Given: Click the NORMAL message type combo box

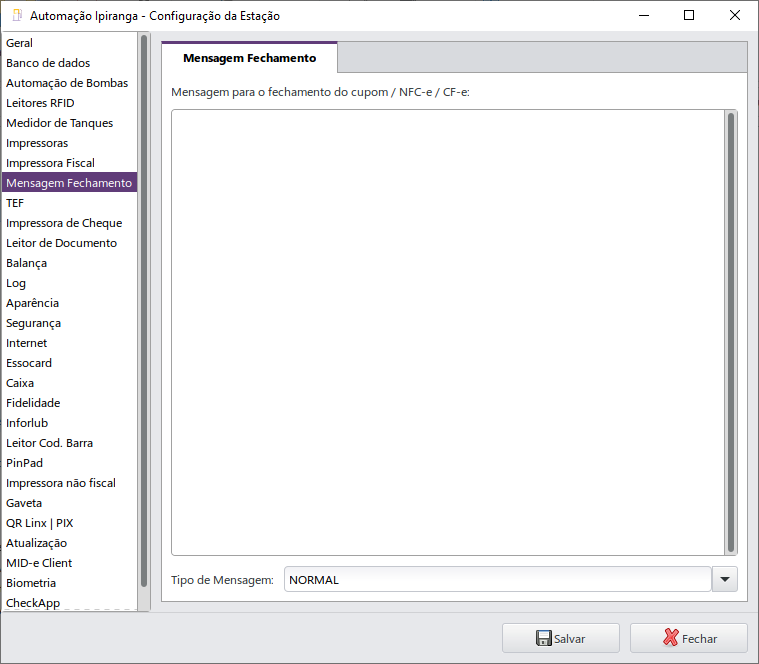Looking at the screenshot, I should pos(498,579).
